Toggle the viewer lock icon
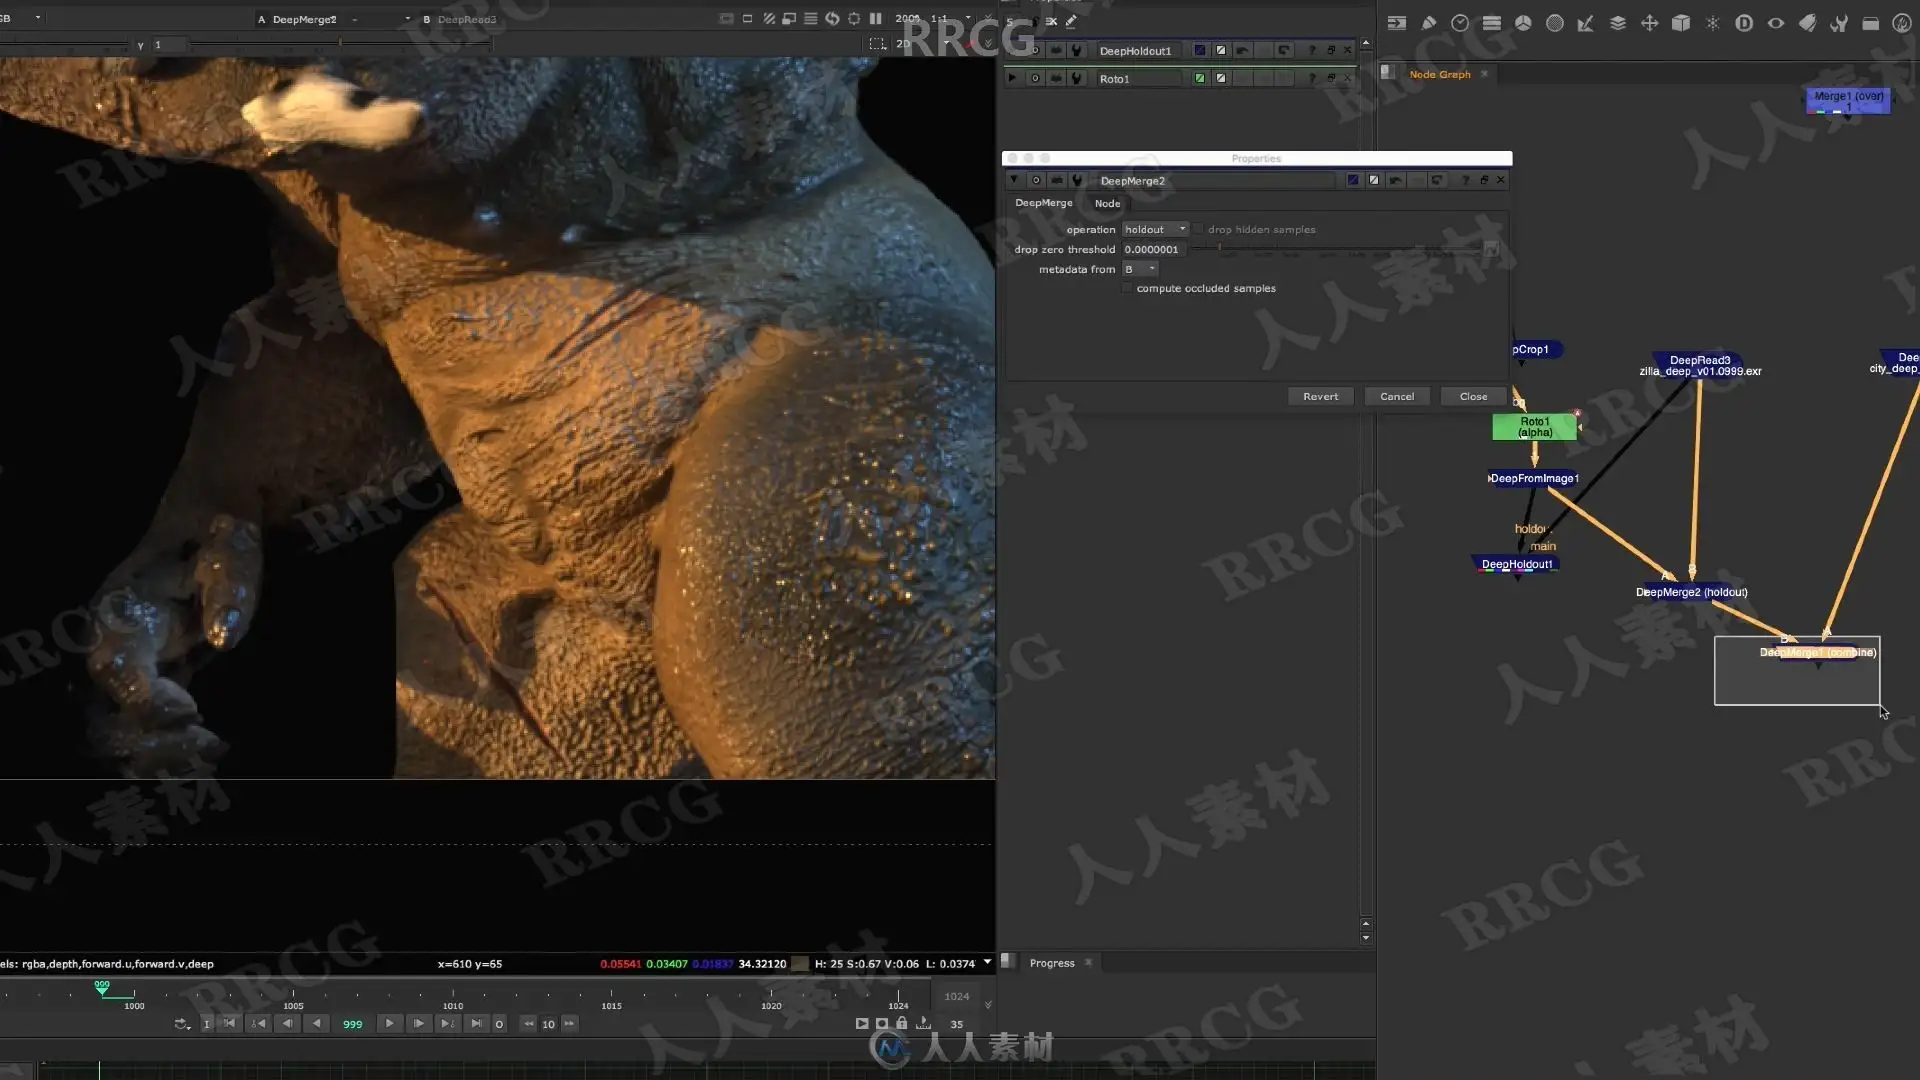Viewport: 1920px width, 1080px height. point(902,1023)
